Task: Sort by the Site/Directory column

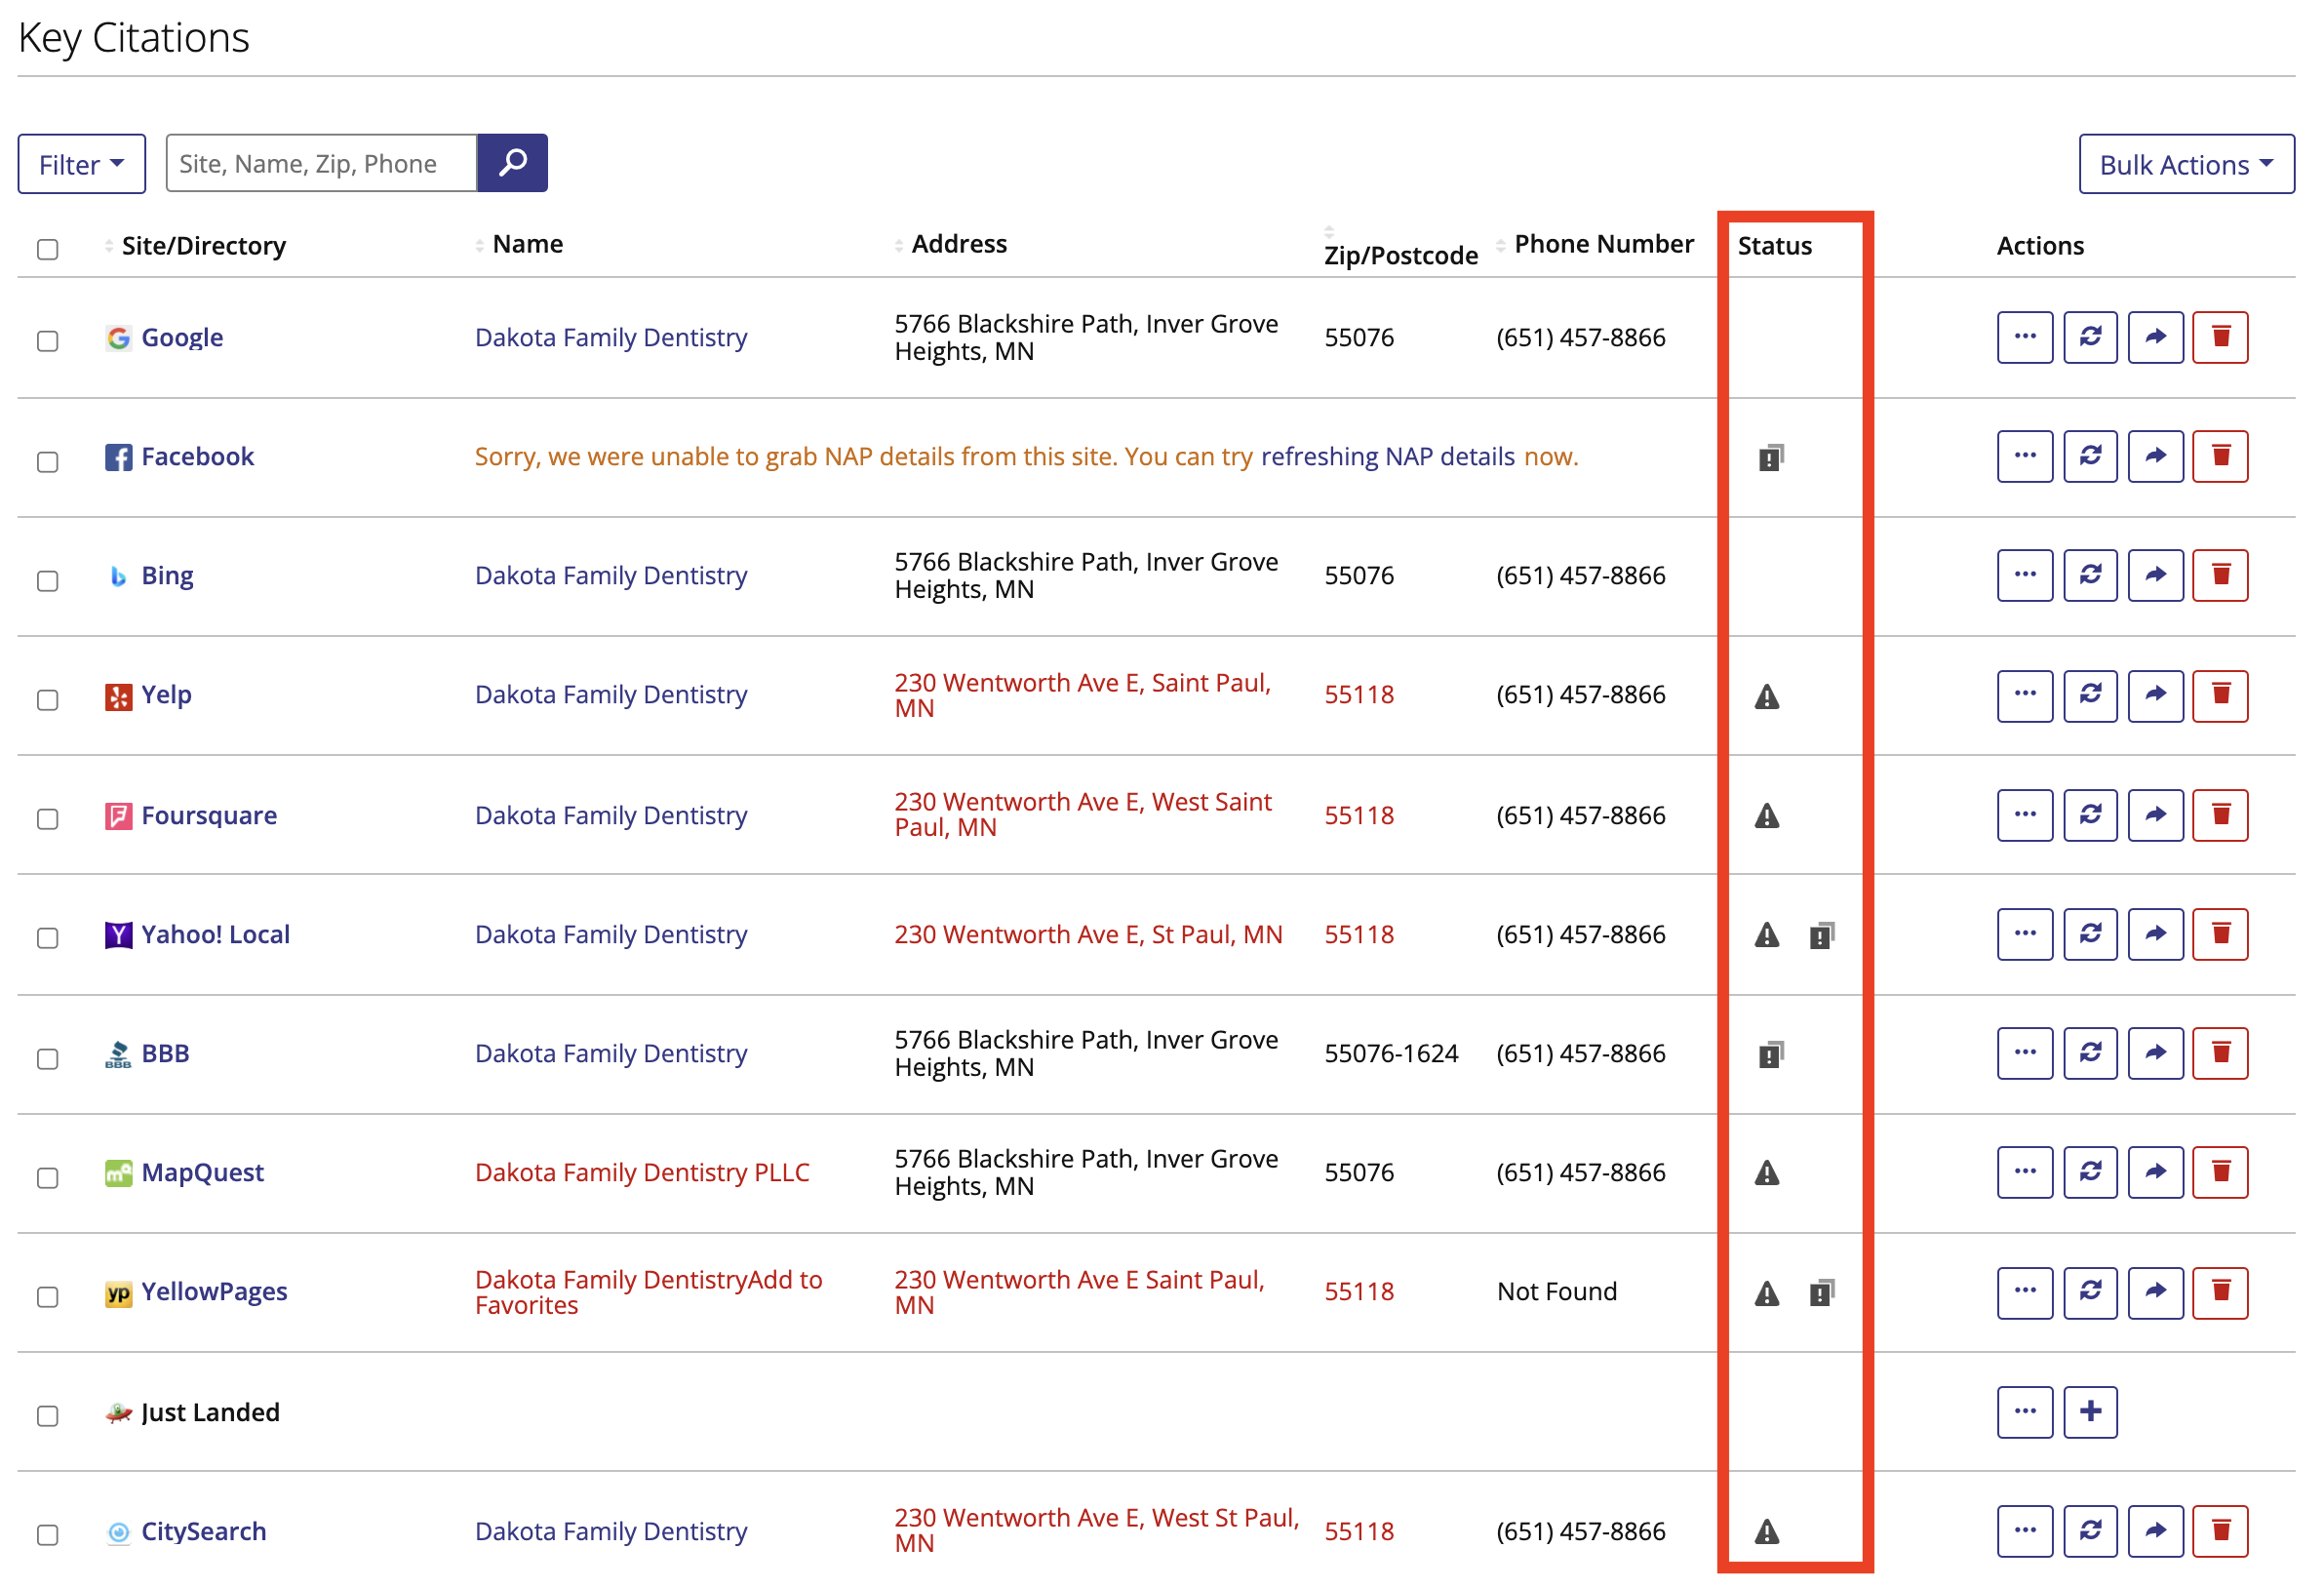Action: click(x=108, y=244)
